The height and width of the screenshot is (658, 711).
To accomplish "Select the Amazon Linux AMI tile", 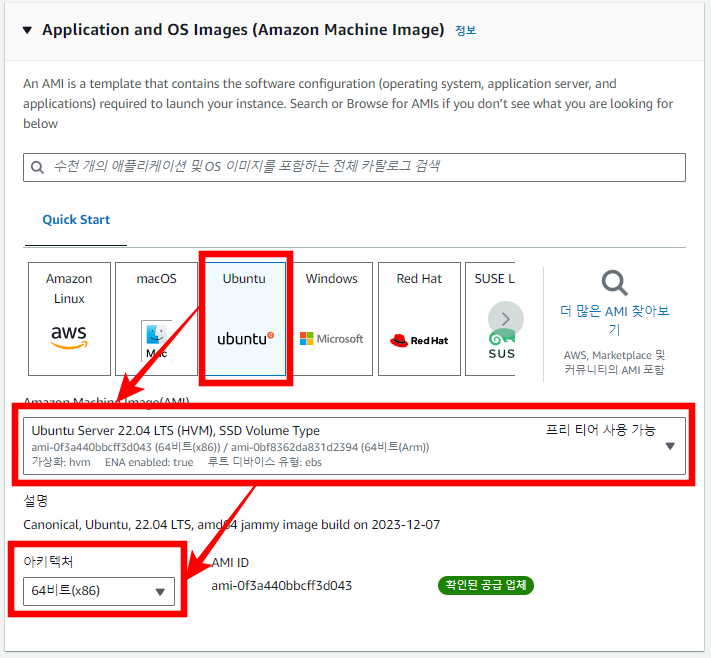I will 69,319.
